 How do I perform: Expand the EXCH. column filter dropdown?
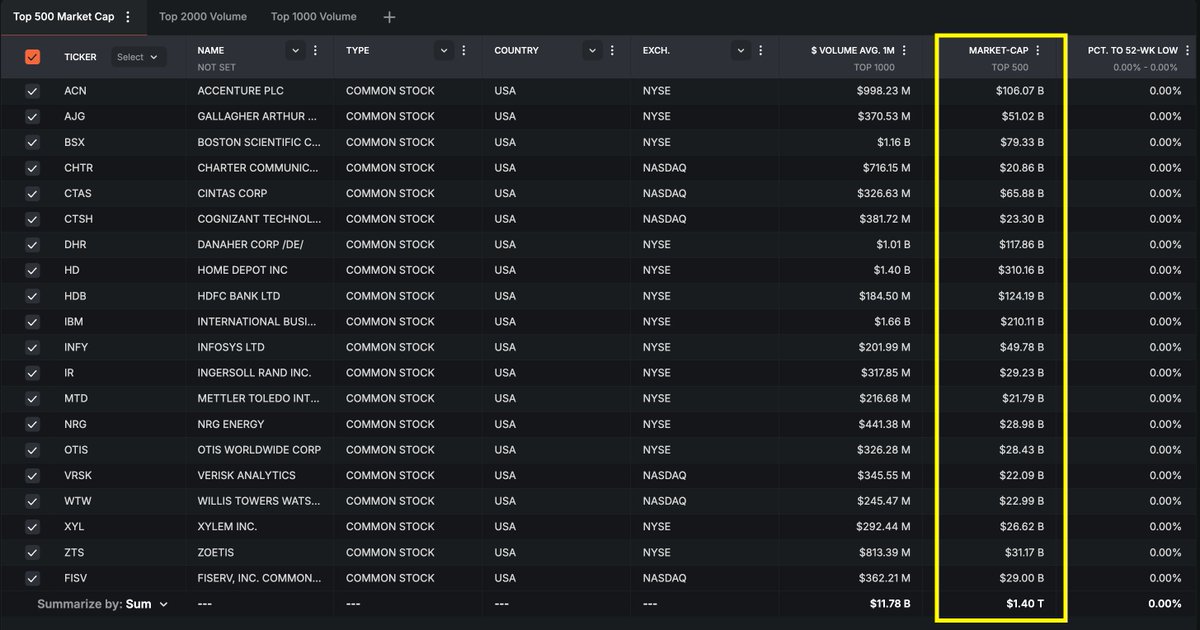741,50
